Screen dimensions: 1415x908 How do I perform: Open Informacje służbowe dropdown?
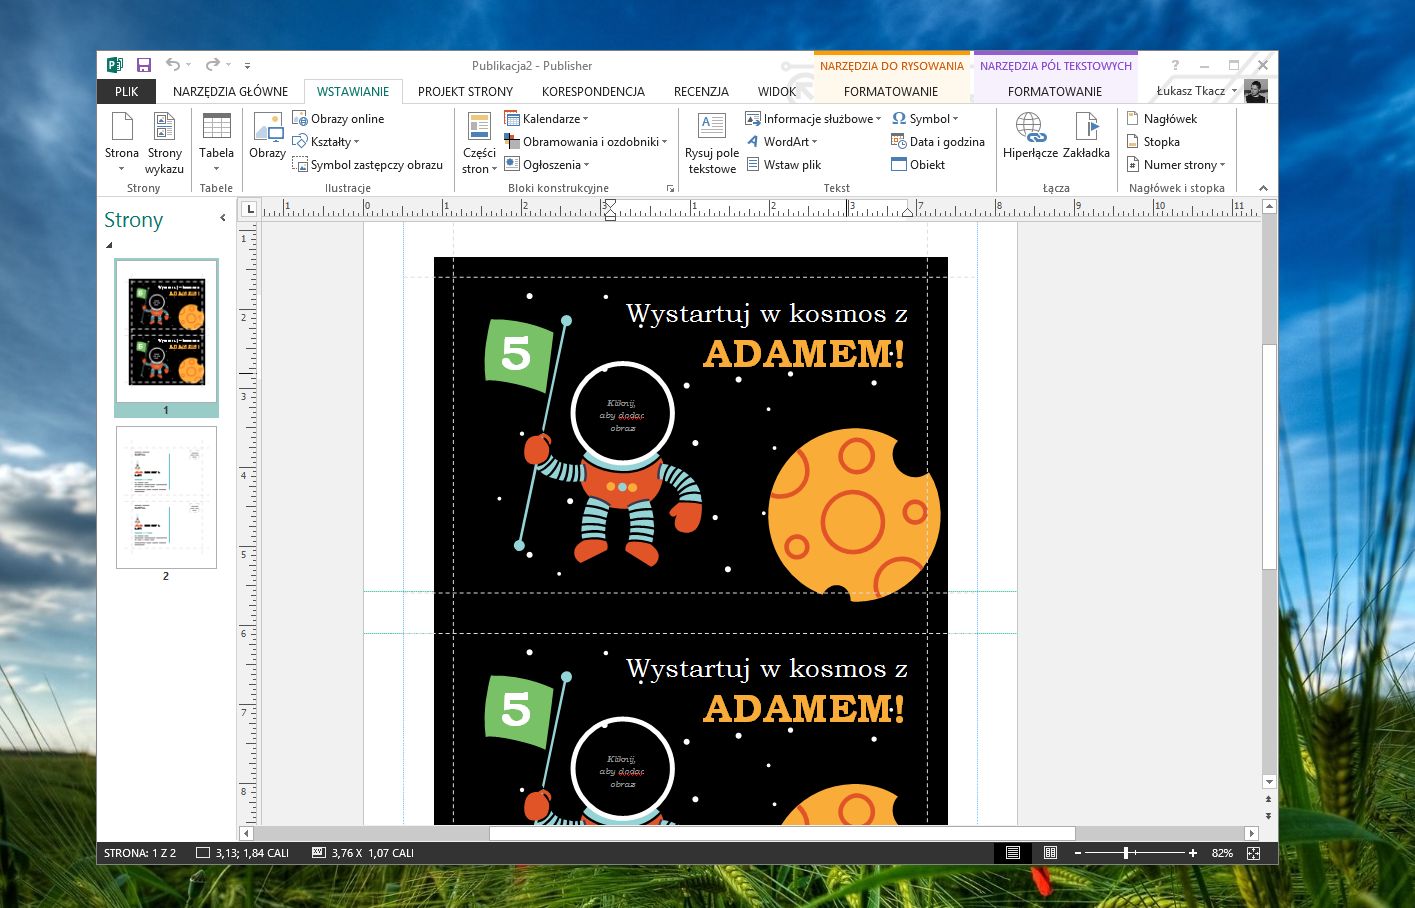(x=814, y=118)
